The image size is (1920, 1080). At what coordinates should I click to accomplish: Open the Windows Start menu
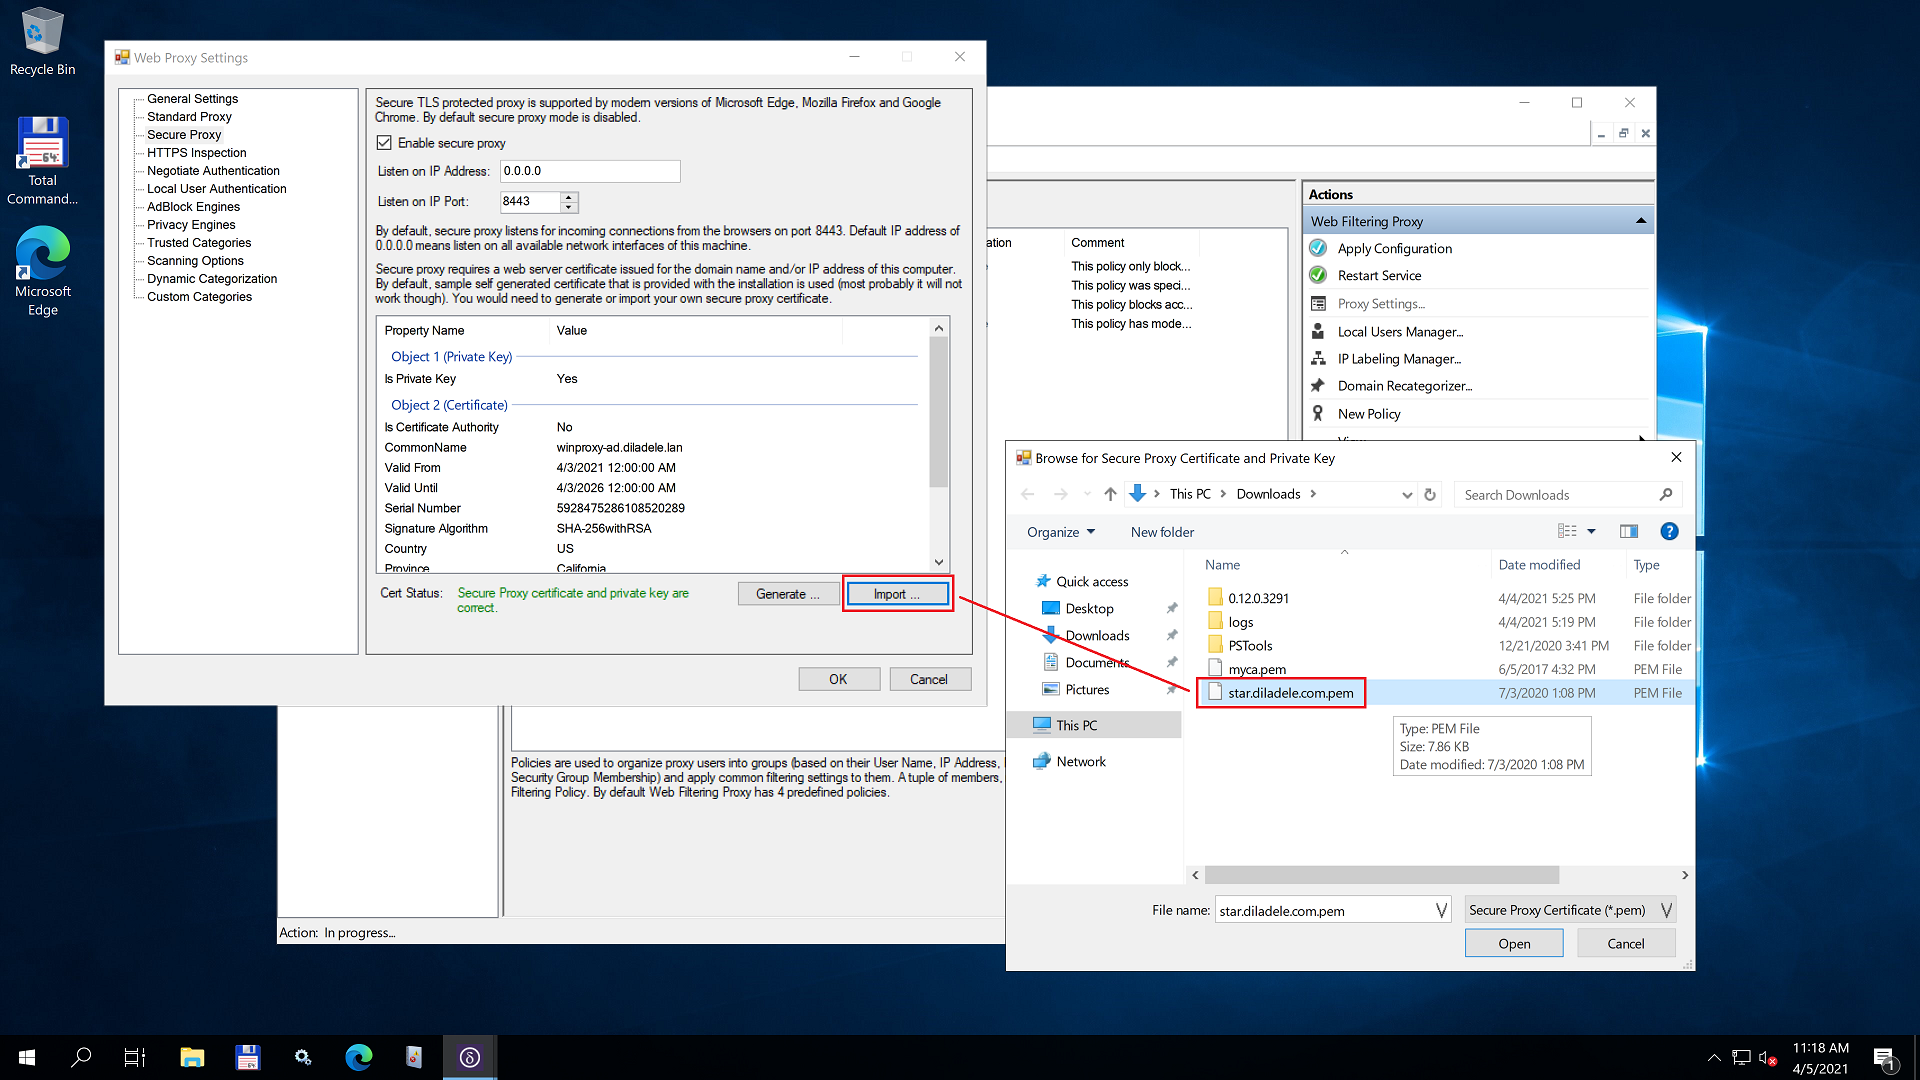tap(27, 1057)
